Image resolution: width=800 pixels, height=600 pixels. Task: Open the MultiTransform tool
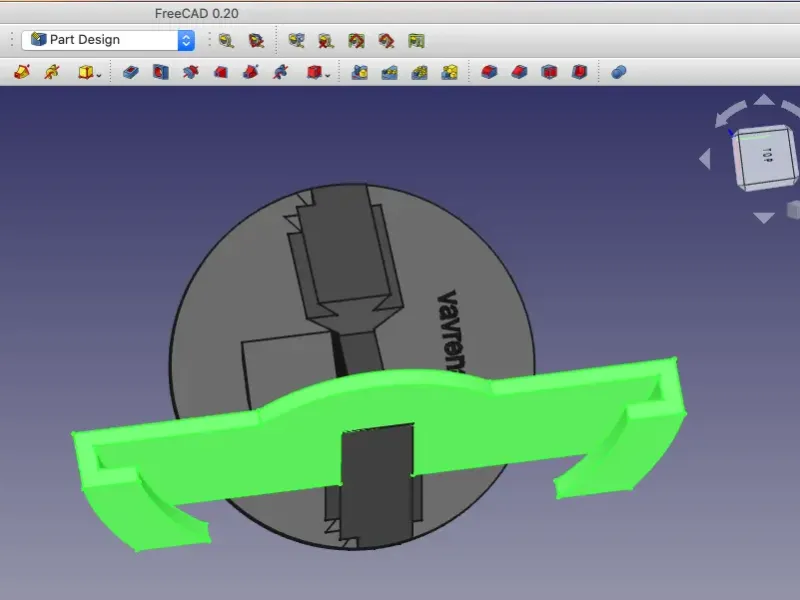(x=449, y=72)
